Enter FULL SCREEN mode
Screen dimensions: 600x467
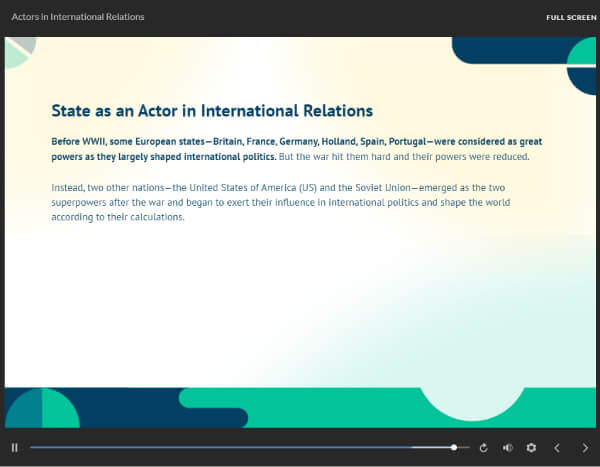[571, 18]
